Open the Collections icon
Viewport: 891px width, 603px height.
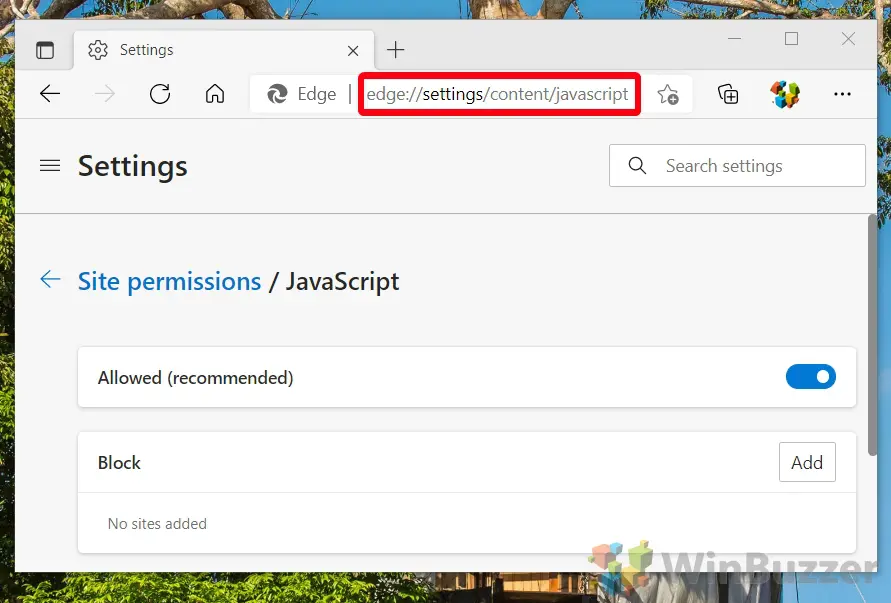(x=728, y=94)
